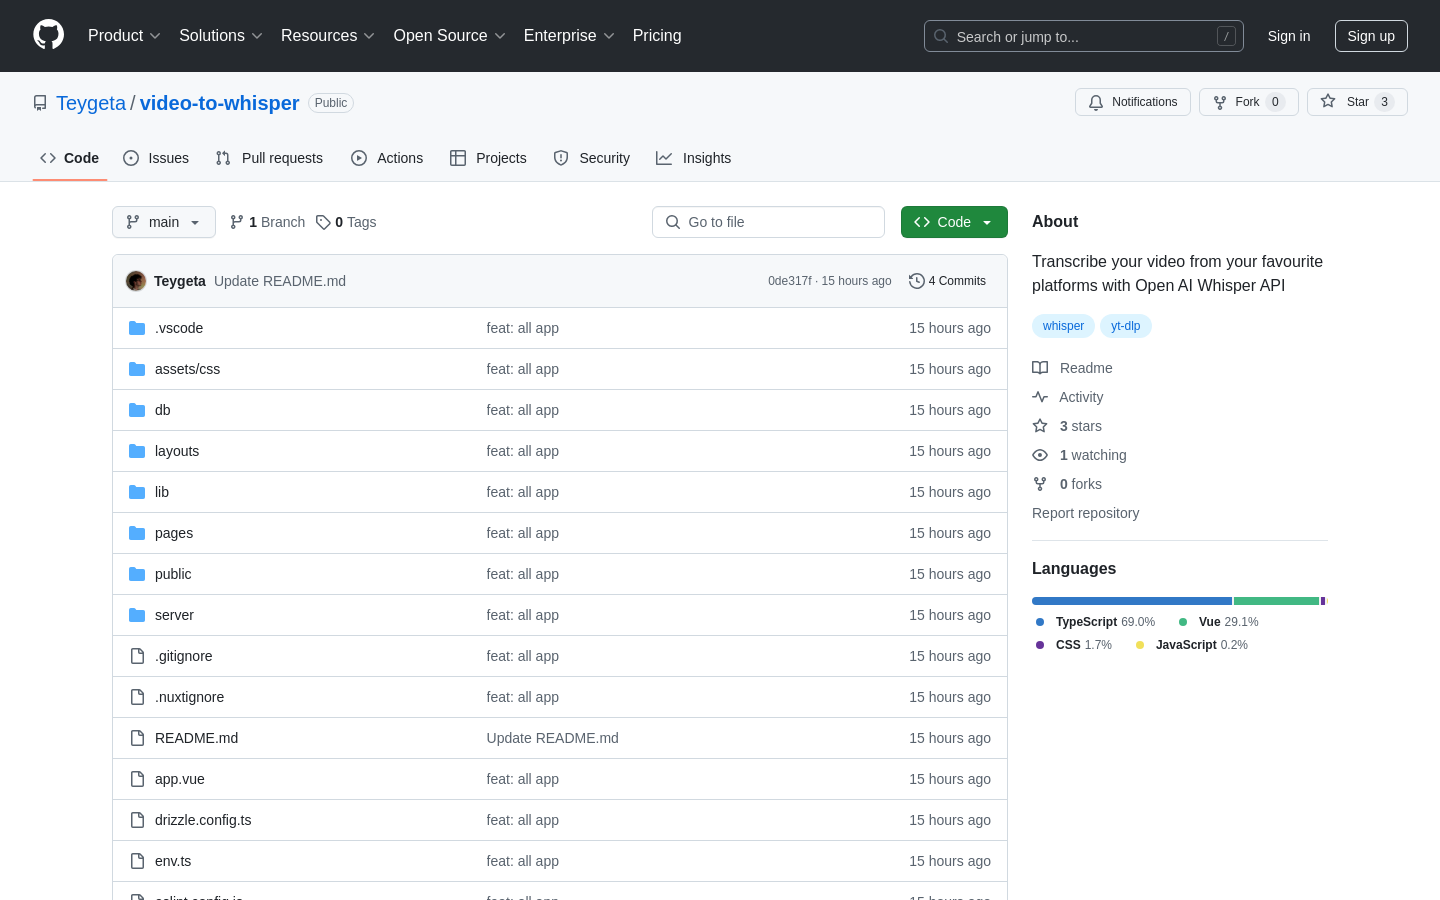
Task: Click the drizzle.config.ts file icon
Action: tap(137, 820)
